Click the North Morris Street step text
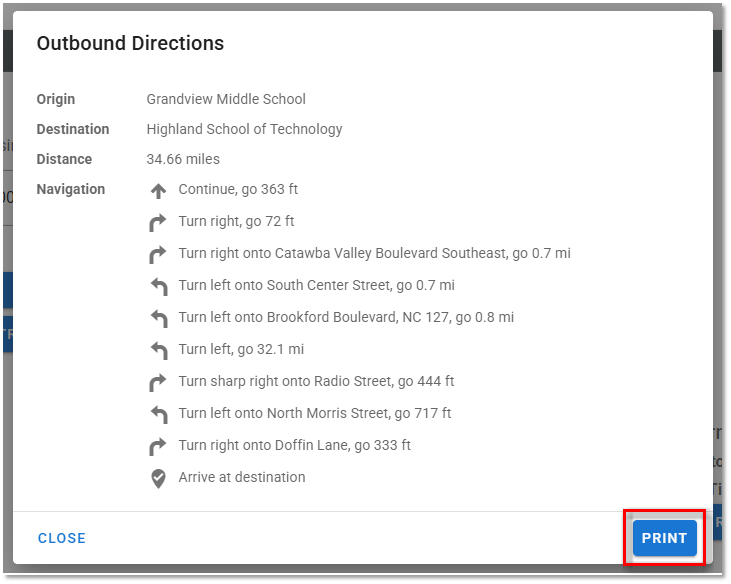This screenshot has height=584, width=731. pos(315,413)
